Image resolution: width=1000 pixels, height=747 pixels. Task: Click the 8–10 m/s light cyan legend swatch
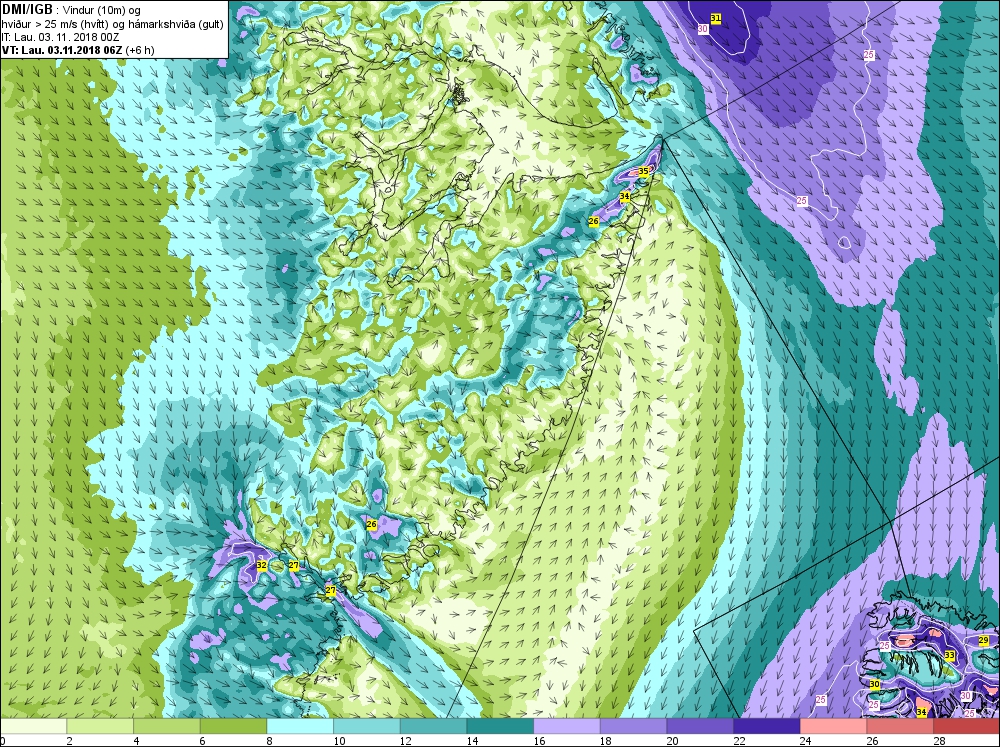(x=300, y=726)
